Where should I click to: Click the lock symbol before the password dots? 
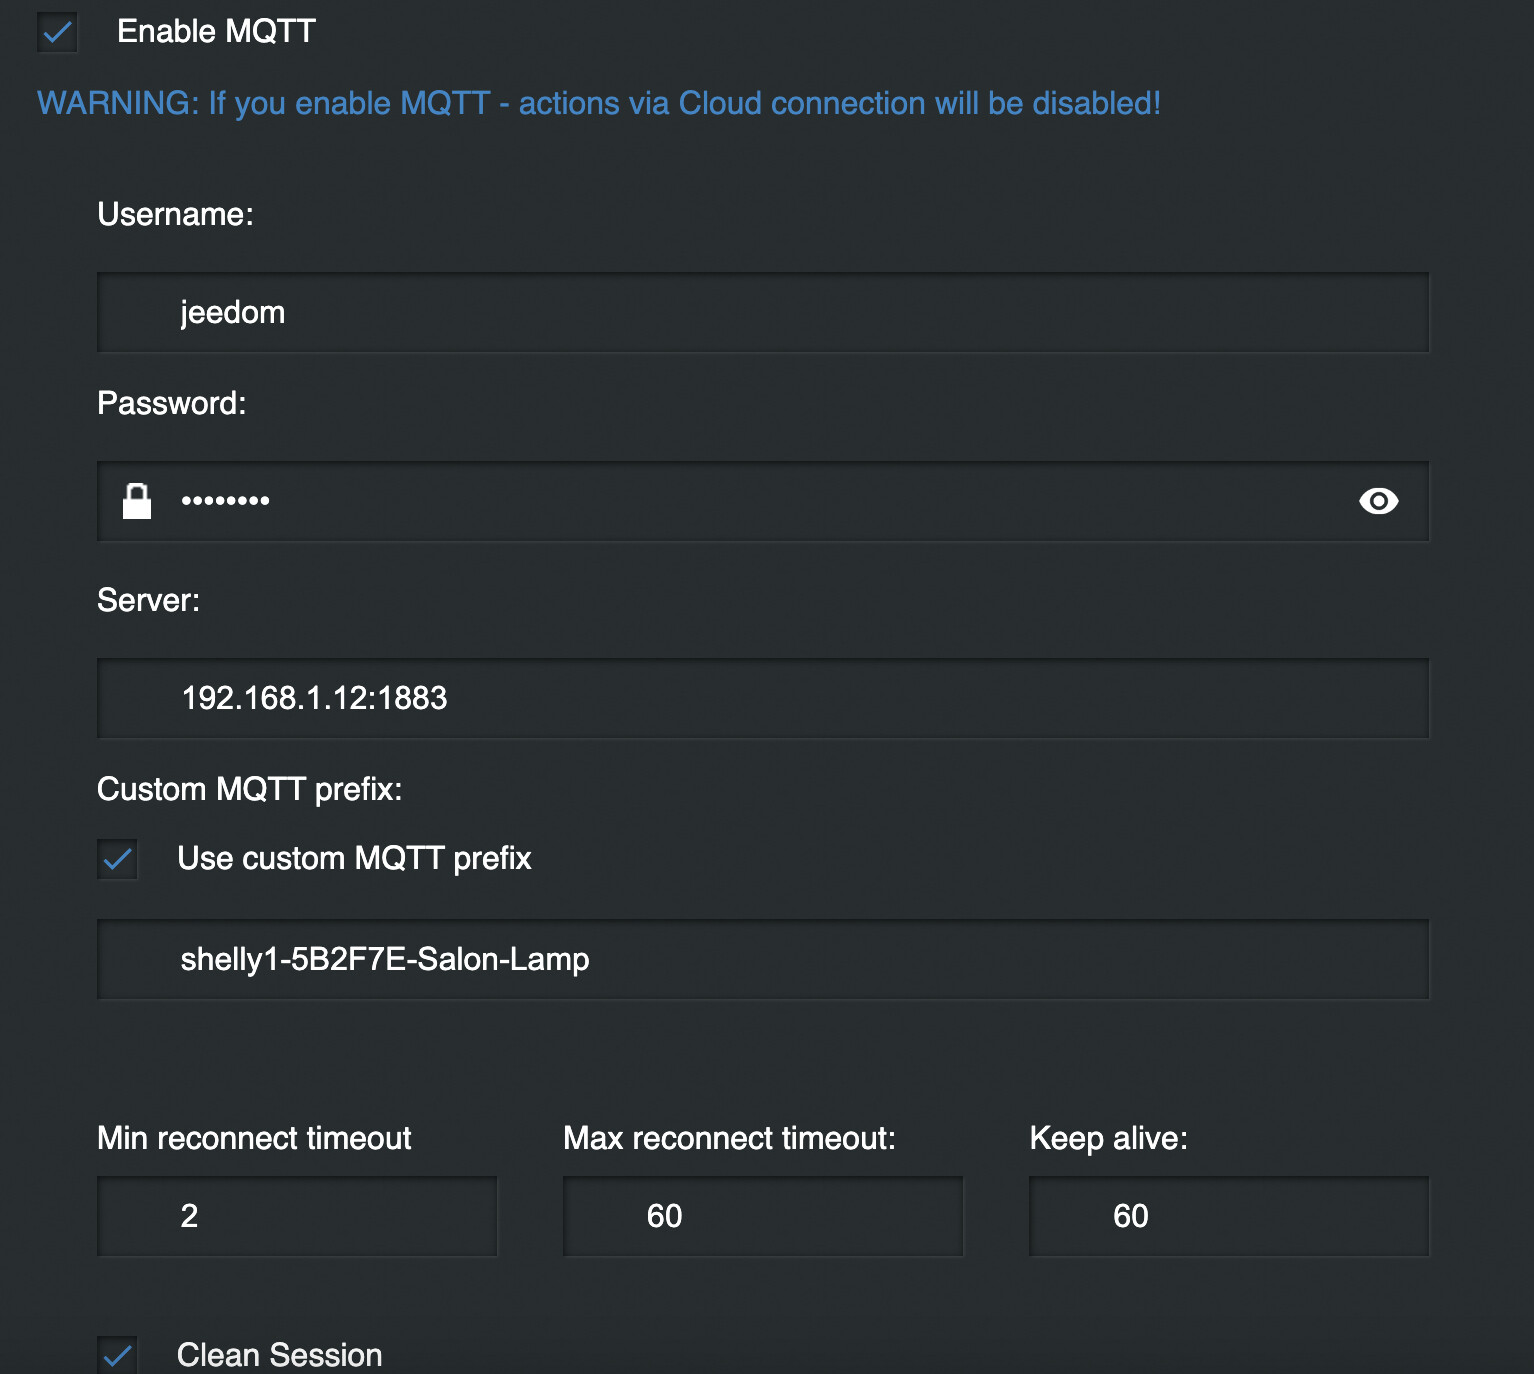[x=138, y=502]
